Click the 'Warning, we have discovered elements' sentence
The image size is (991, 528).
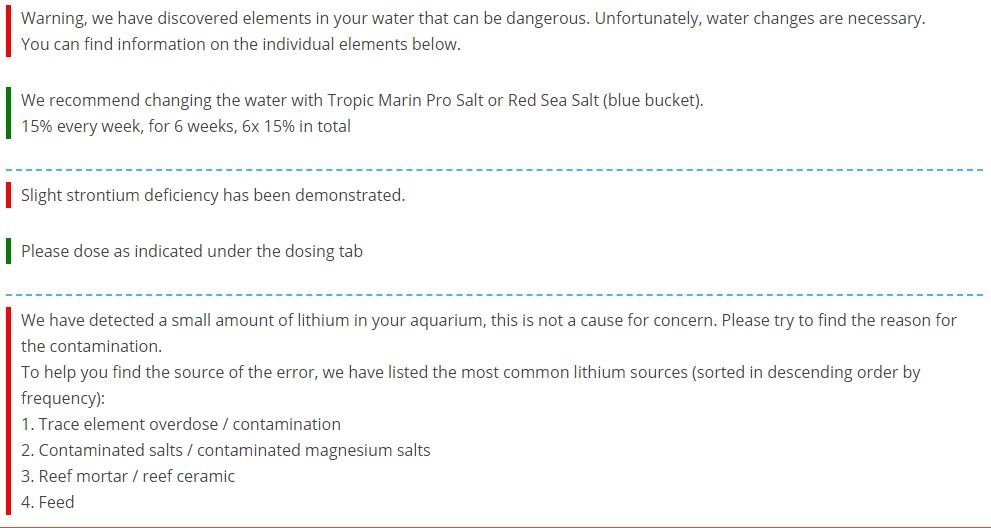(473, 18)
